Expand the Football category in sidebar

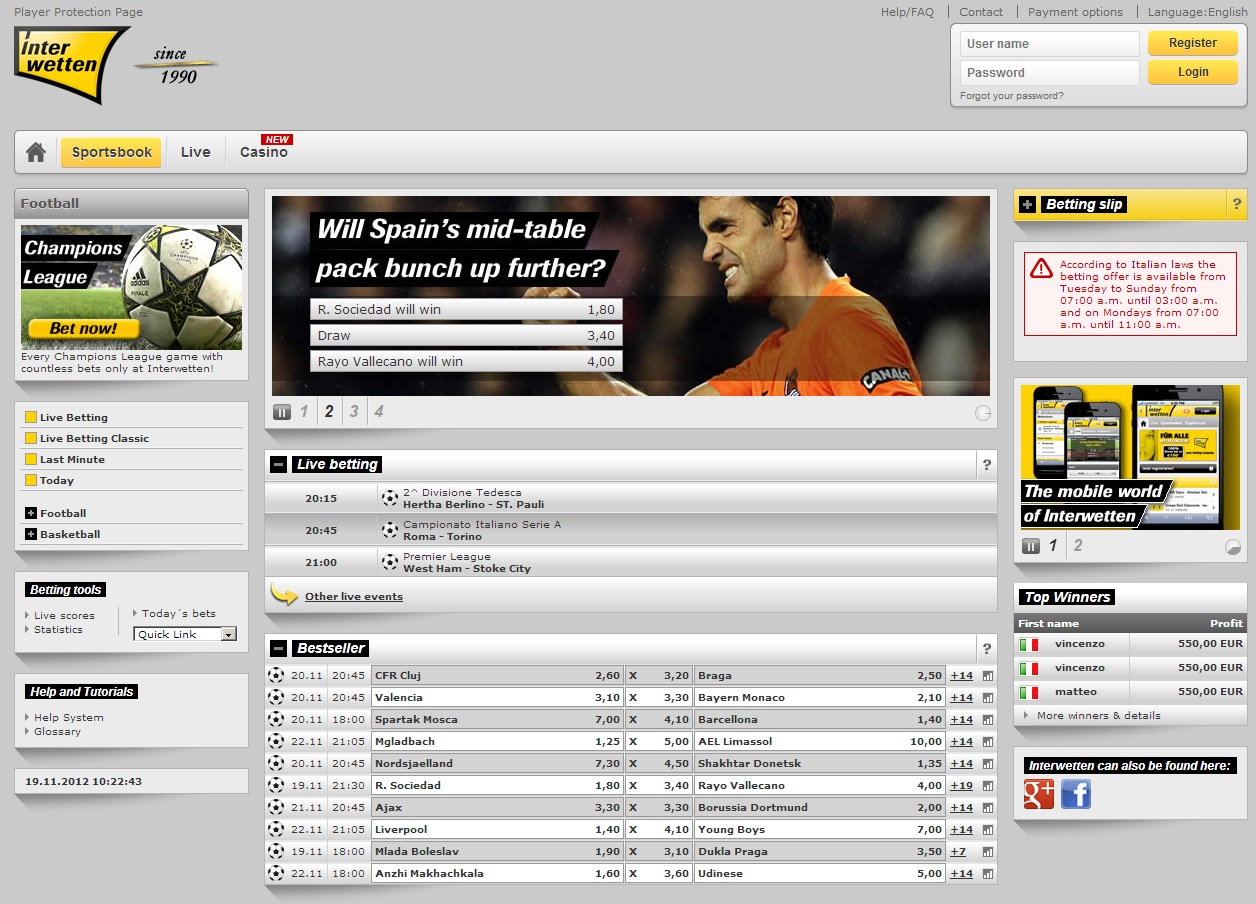[31, 513]
